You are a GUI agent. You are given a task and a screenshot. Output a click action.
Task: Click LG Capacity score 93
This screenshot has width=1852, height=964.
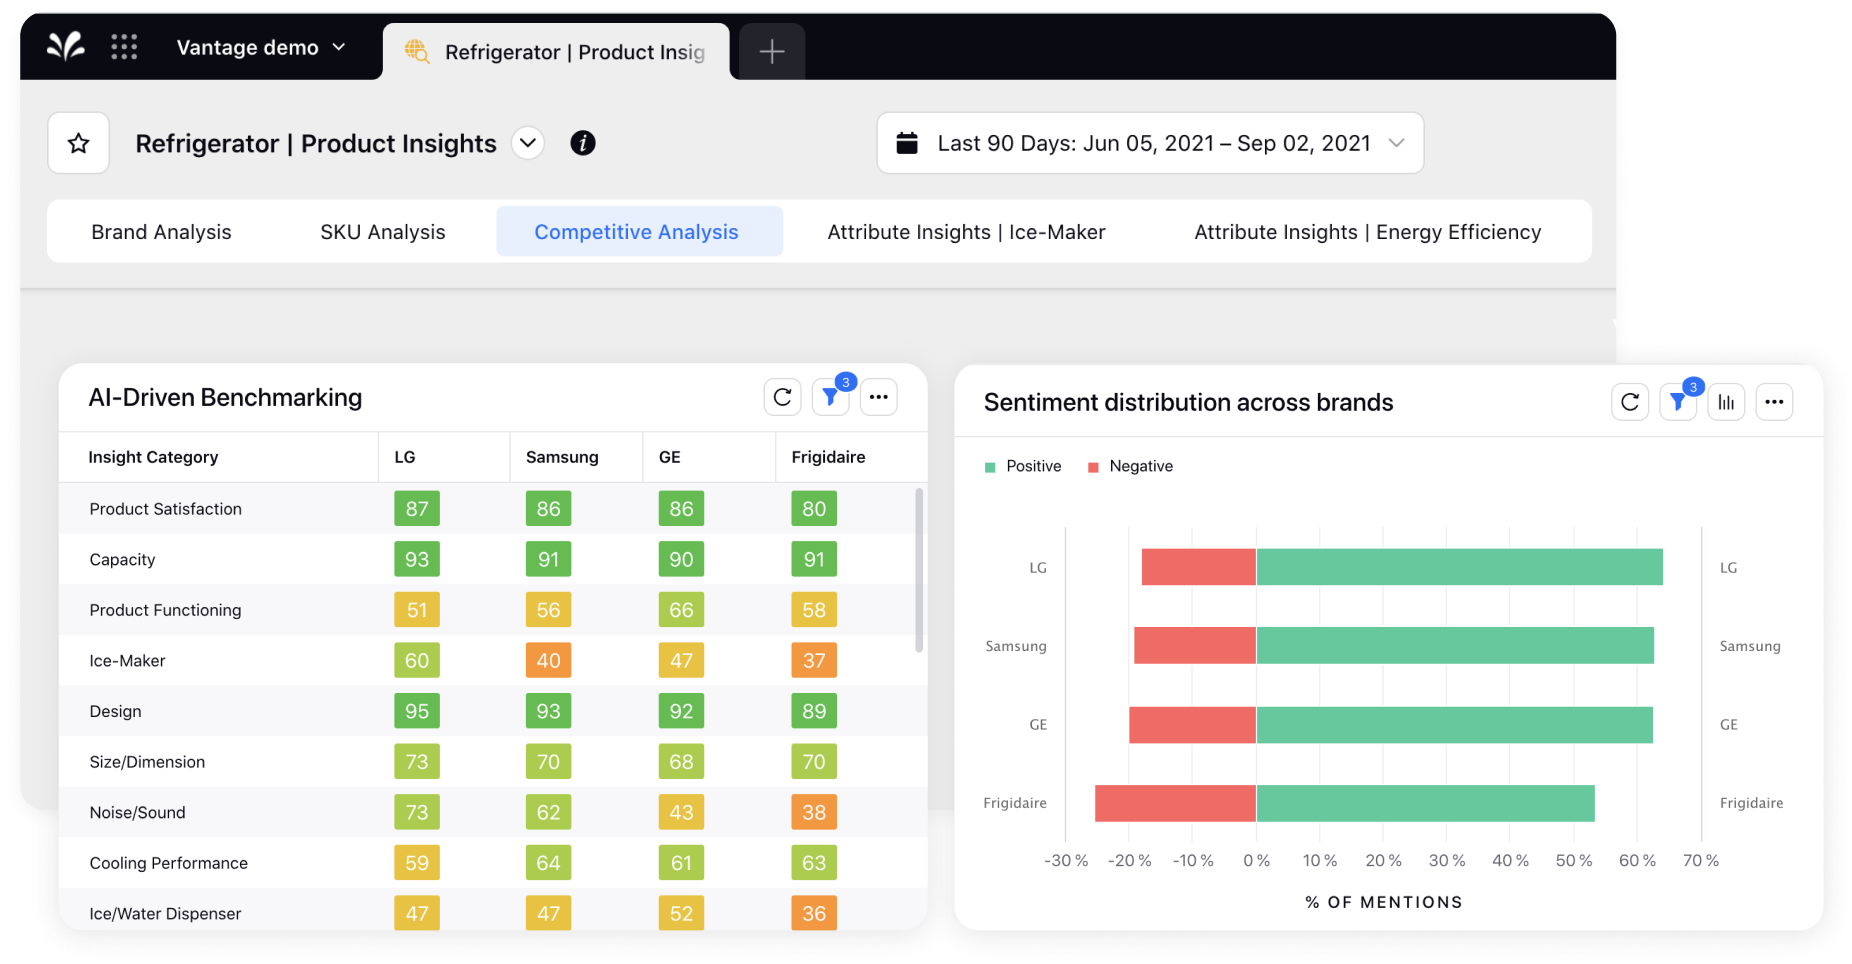coord(417,560)
